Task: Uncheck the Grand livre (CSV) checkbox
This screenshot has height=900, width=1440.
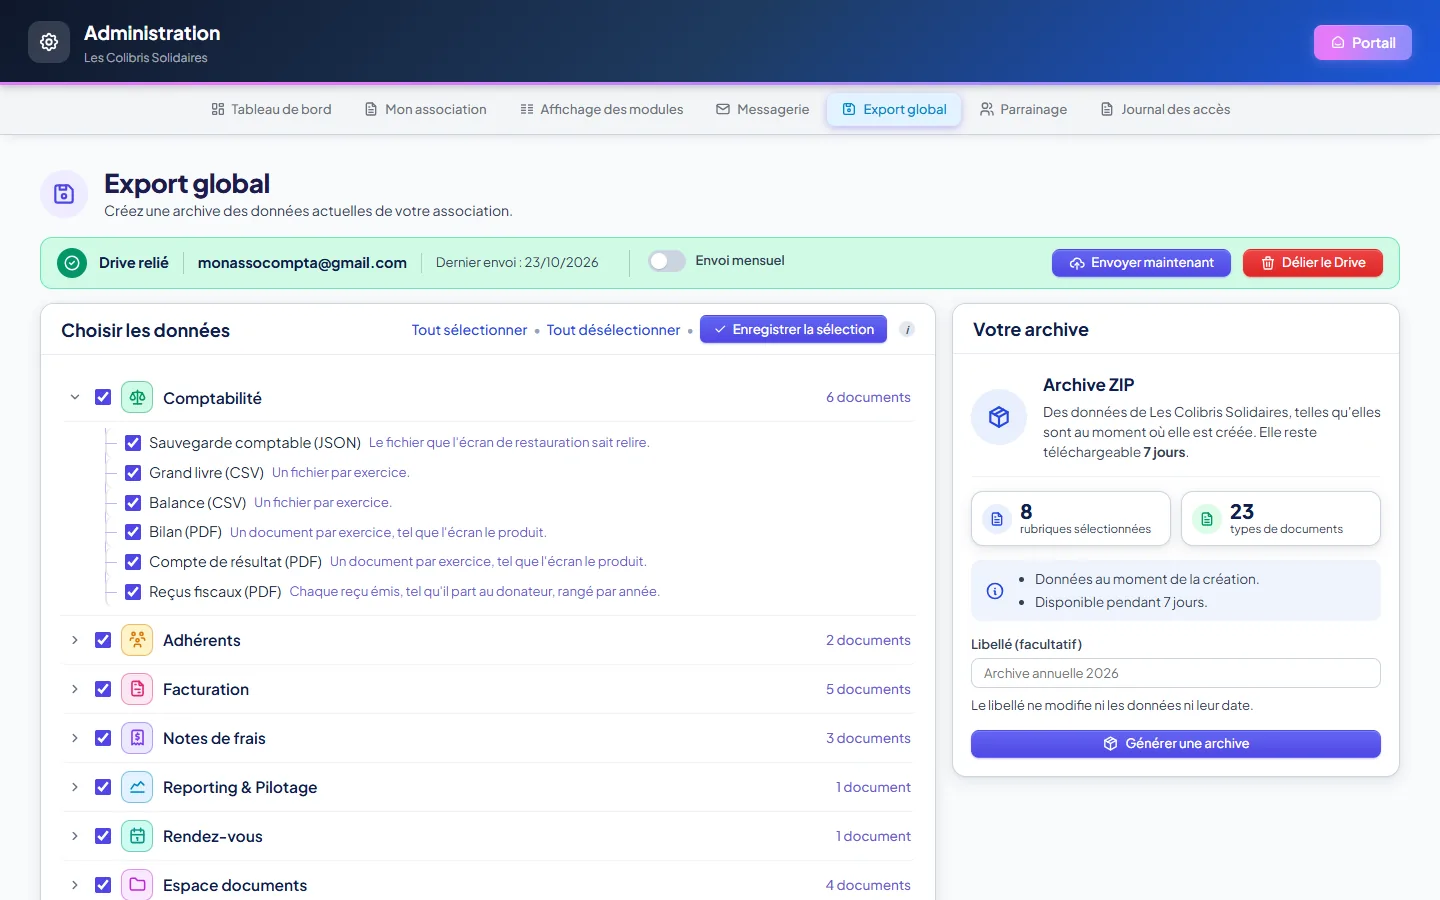Action: click(x=133, y=472)
